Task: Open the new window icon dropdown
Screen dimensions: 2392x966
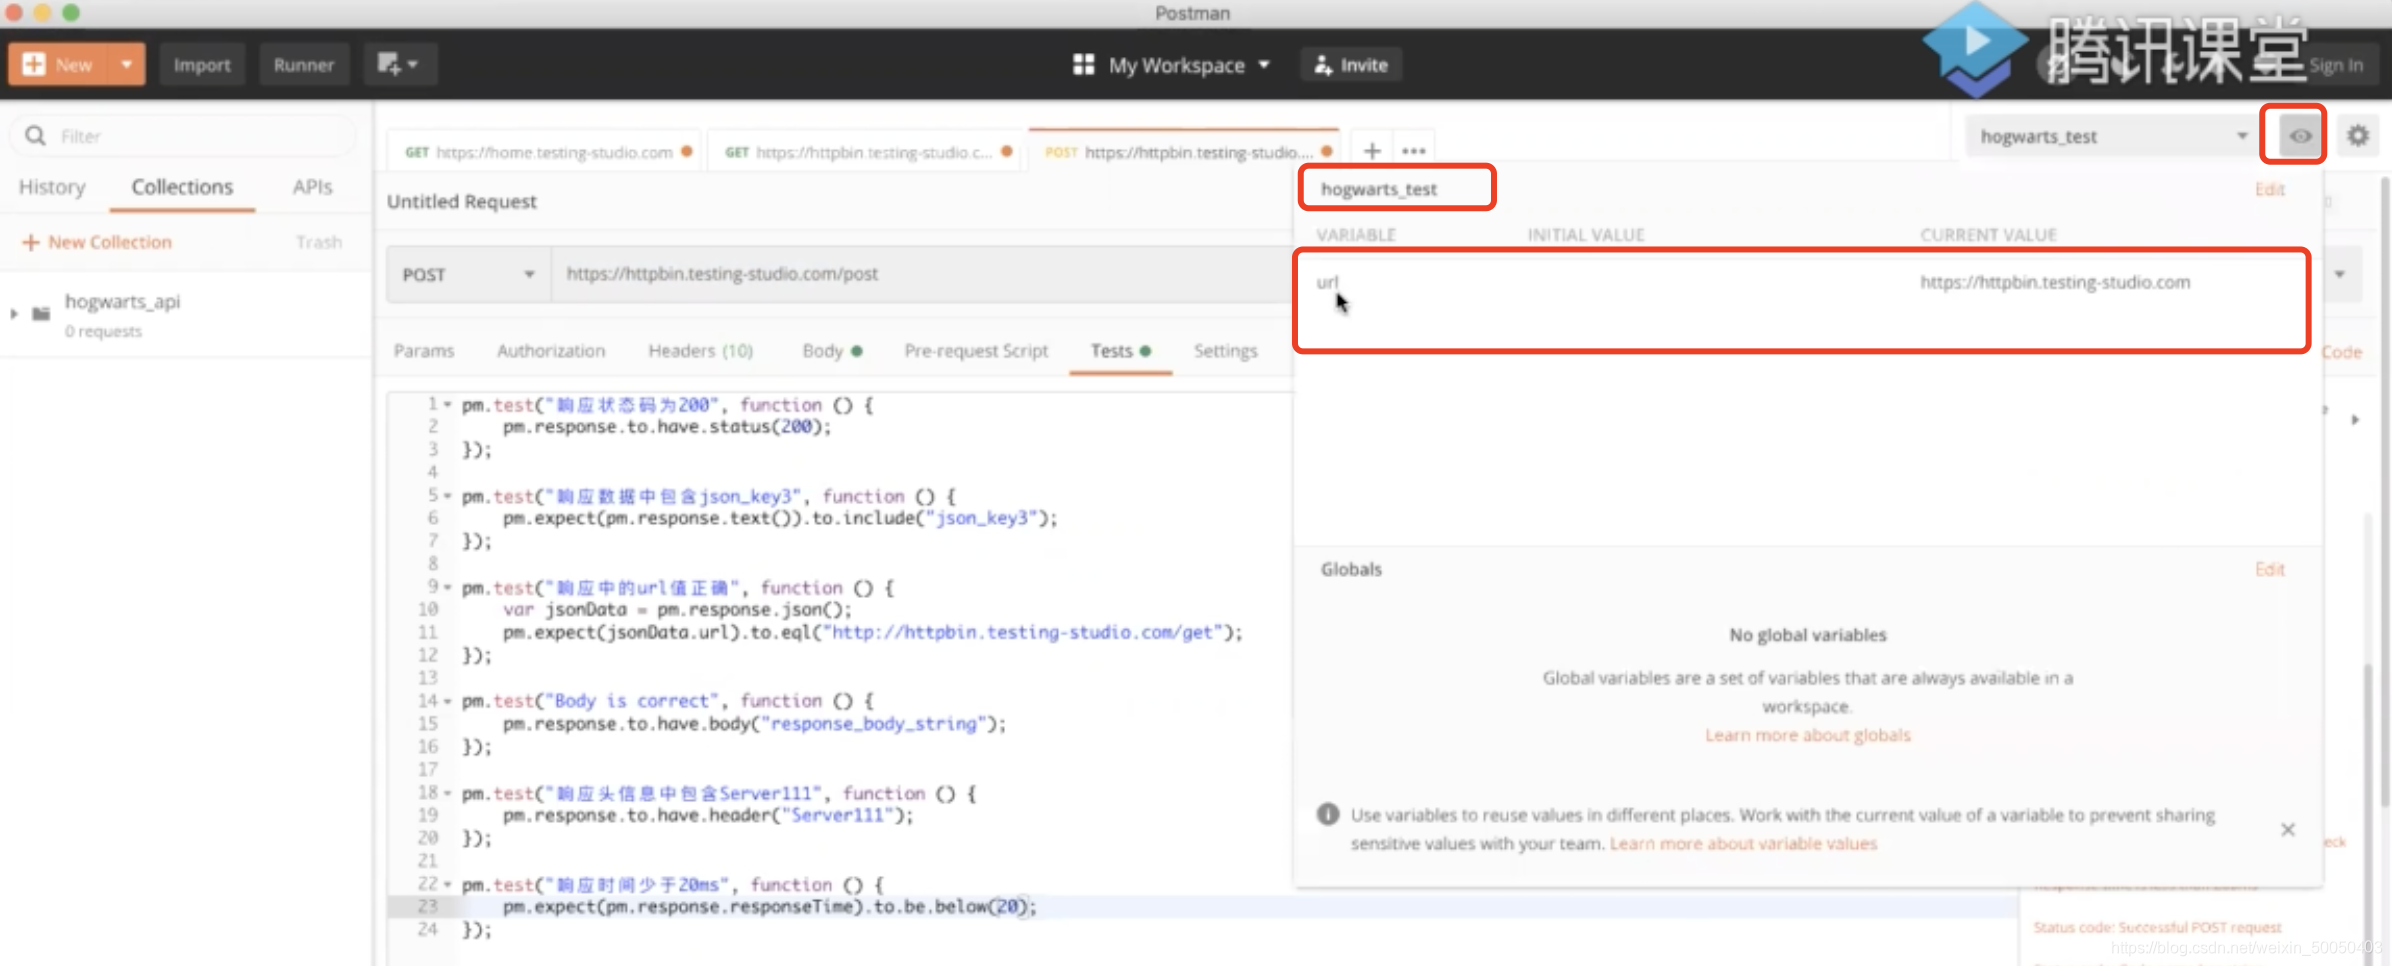Action: pyautogui.click(x=398, y=65)
